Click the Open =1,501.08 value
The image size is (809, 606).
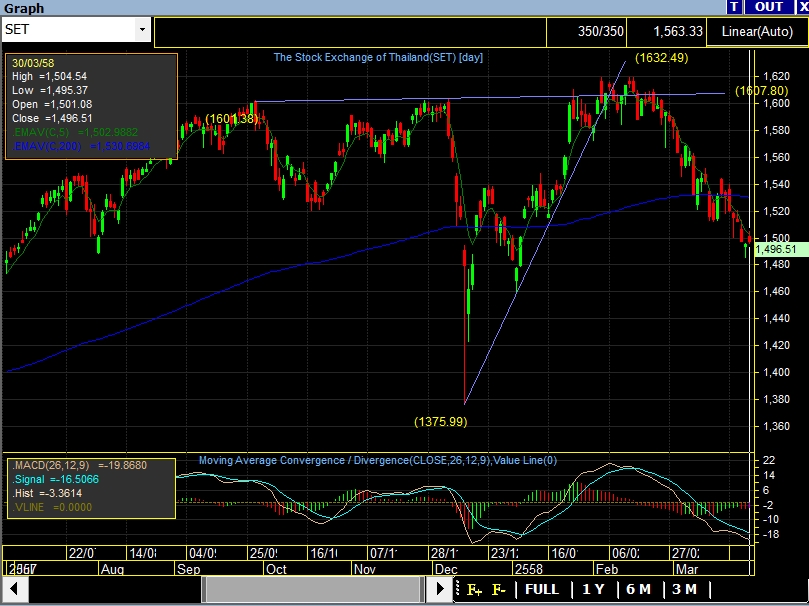coord(52,104)
